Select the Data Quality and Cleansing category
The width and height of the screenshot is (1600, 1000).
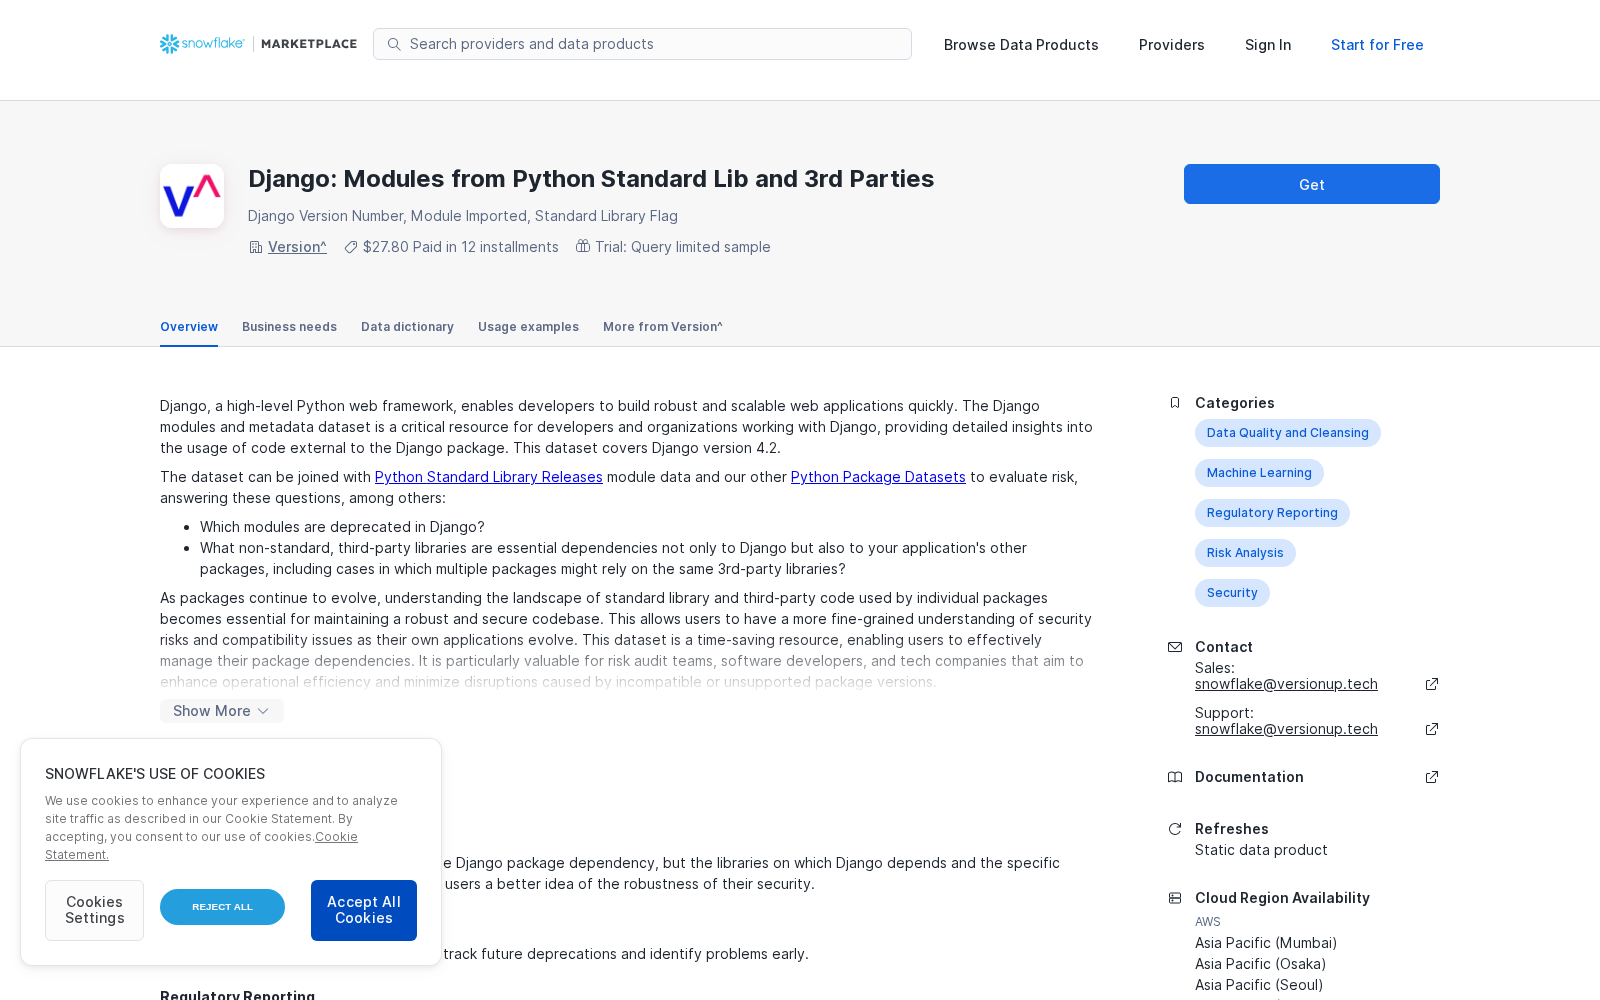pyautogui.click(x=1288, y=433)
